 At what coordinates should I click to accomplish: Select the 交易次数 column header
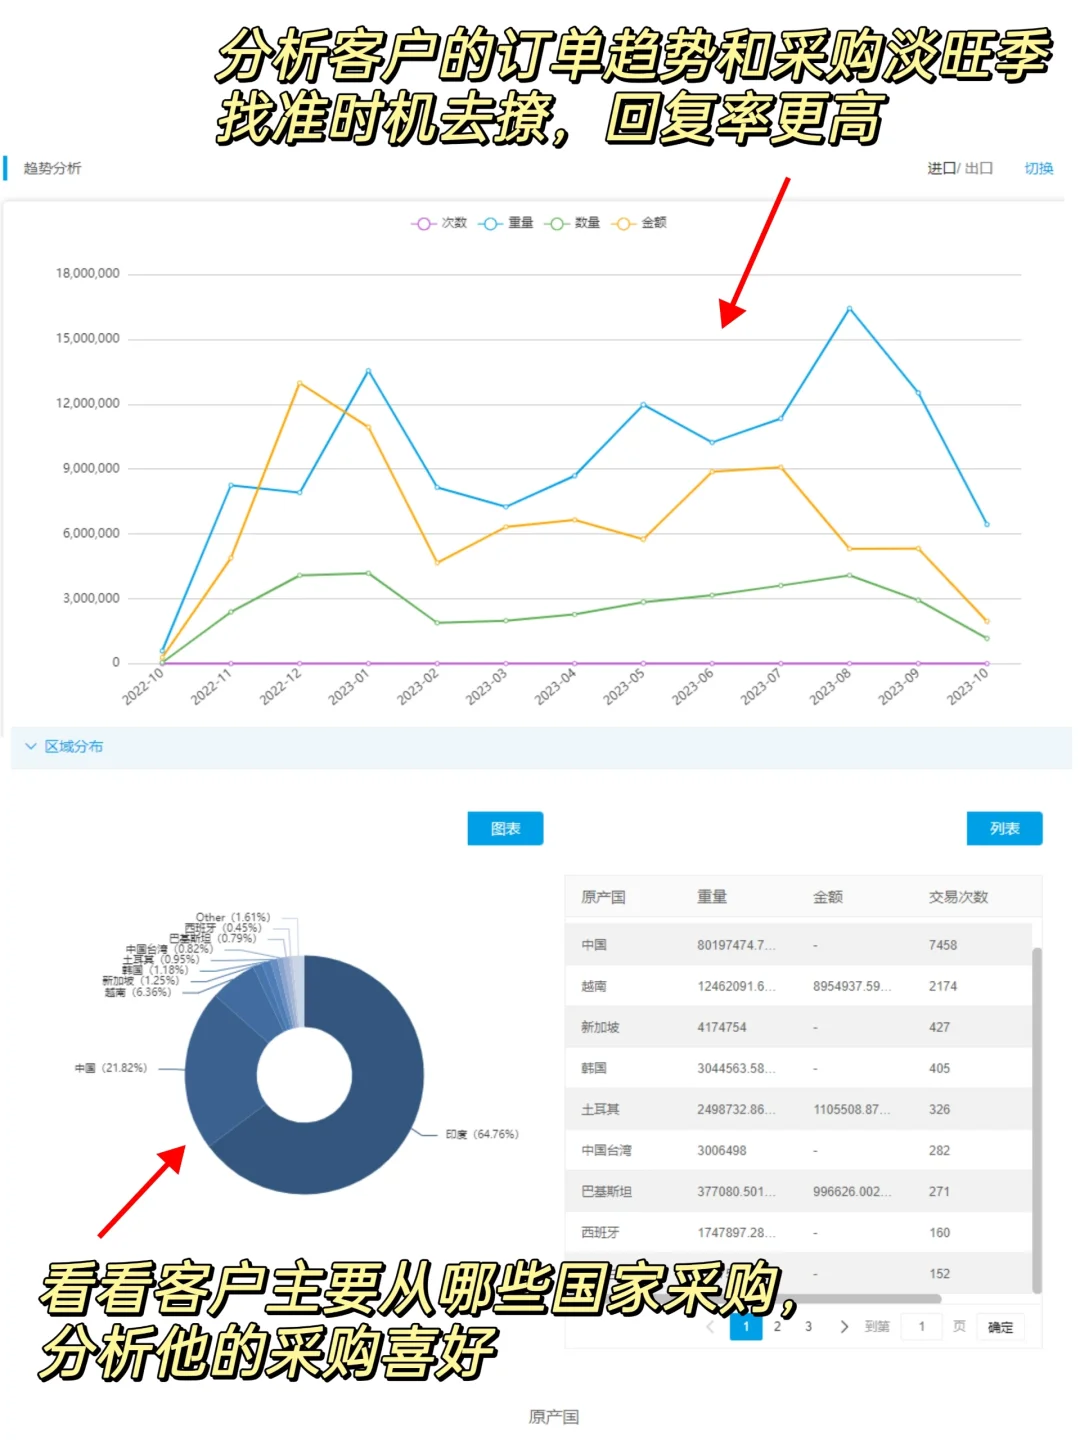tap(958, 897)
